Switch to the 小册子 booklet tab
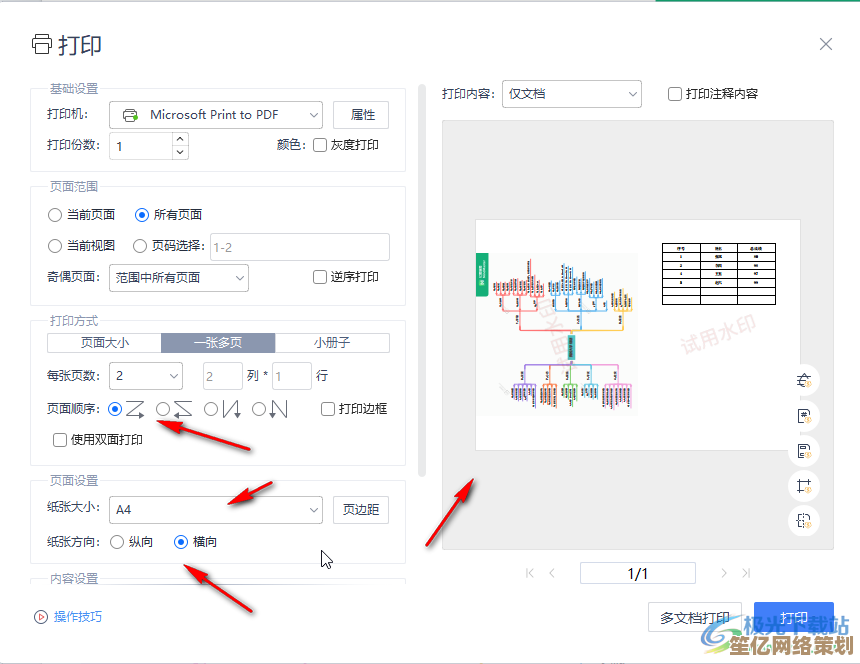 [x=332, y=342]
